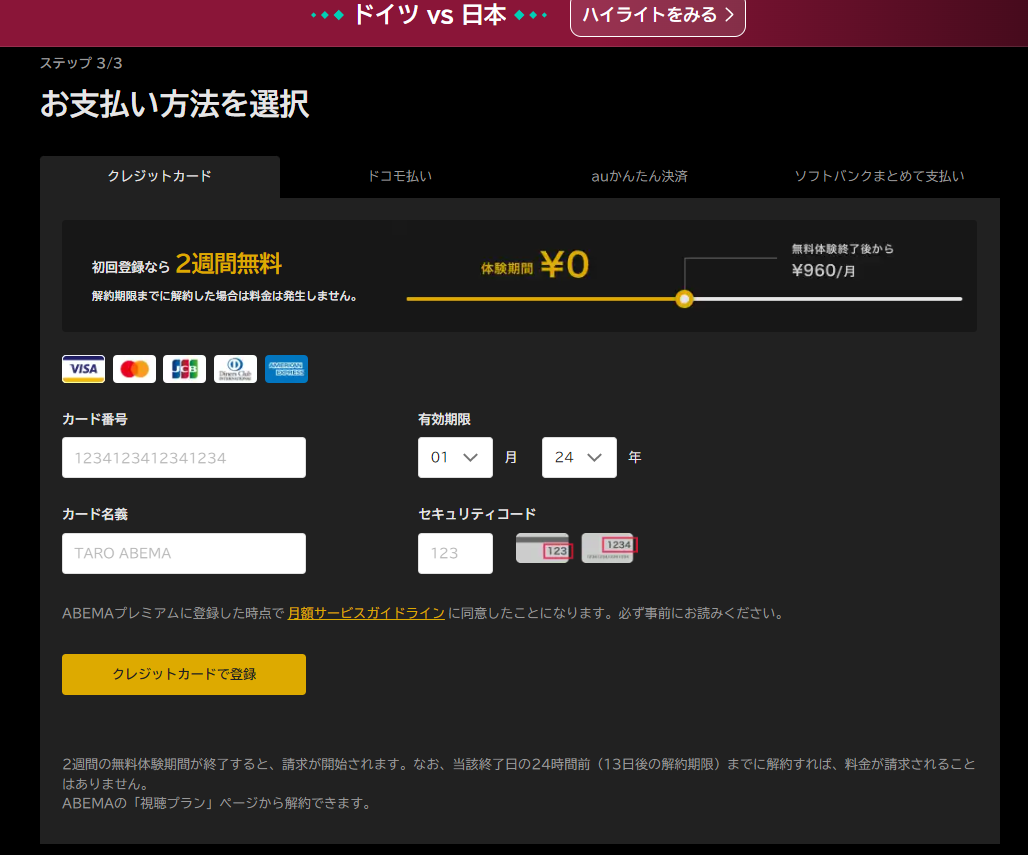1028x855 pixels.
Task: Focus the カード名義 input field
Action: tap(184, 553)
